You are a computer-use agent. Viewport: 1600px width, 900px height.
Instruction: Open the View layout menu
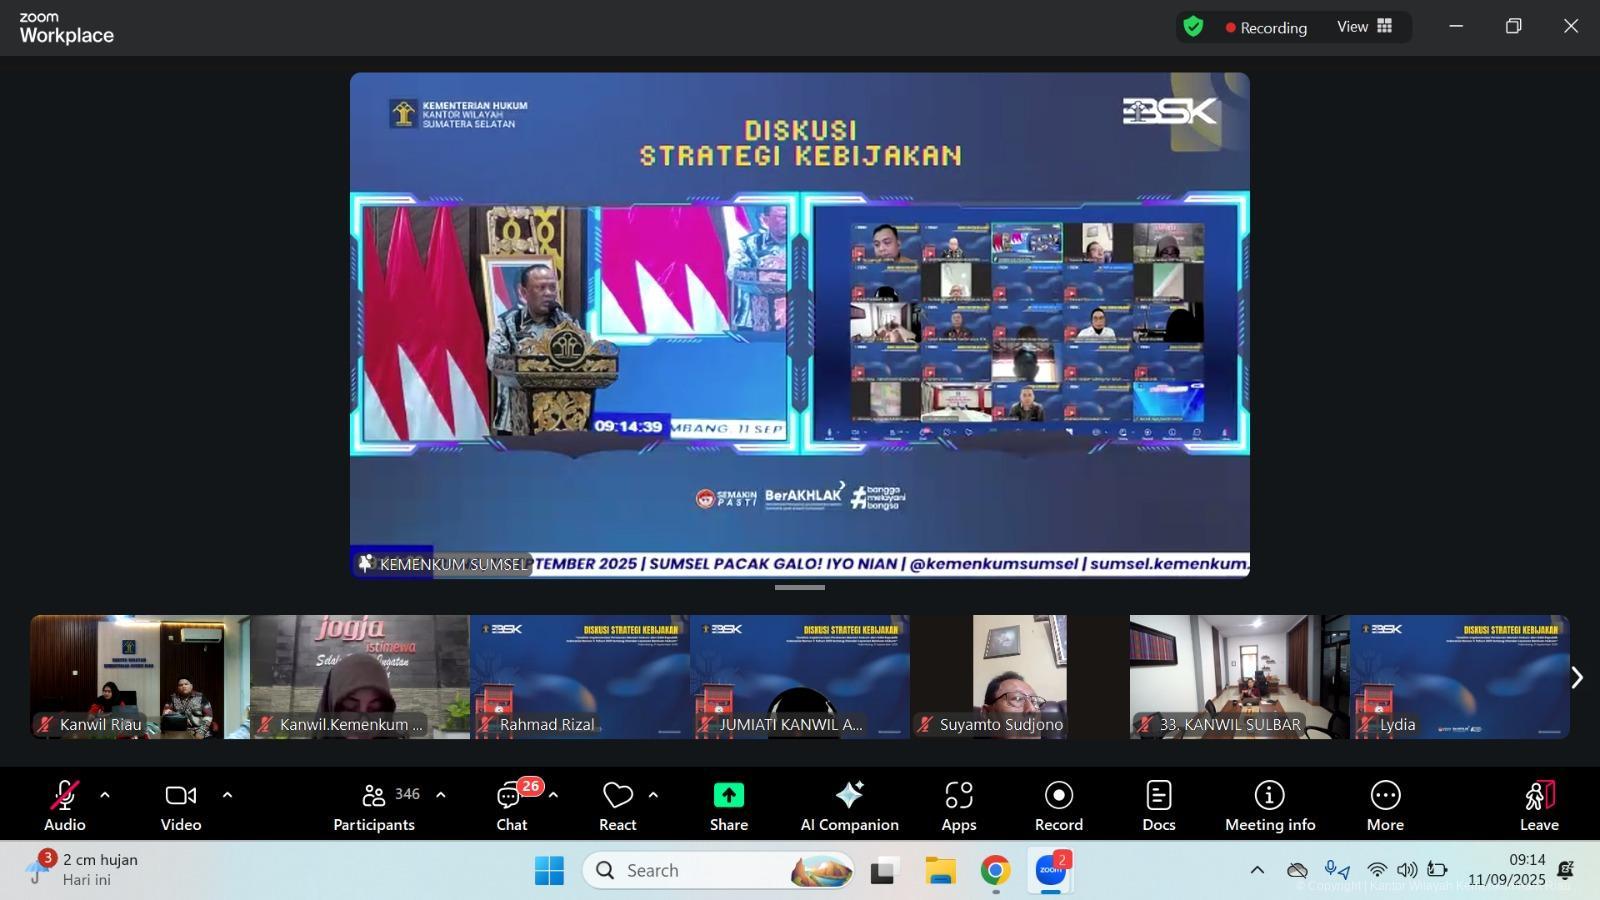[1364, 27]
